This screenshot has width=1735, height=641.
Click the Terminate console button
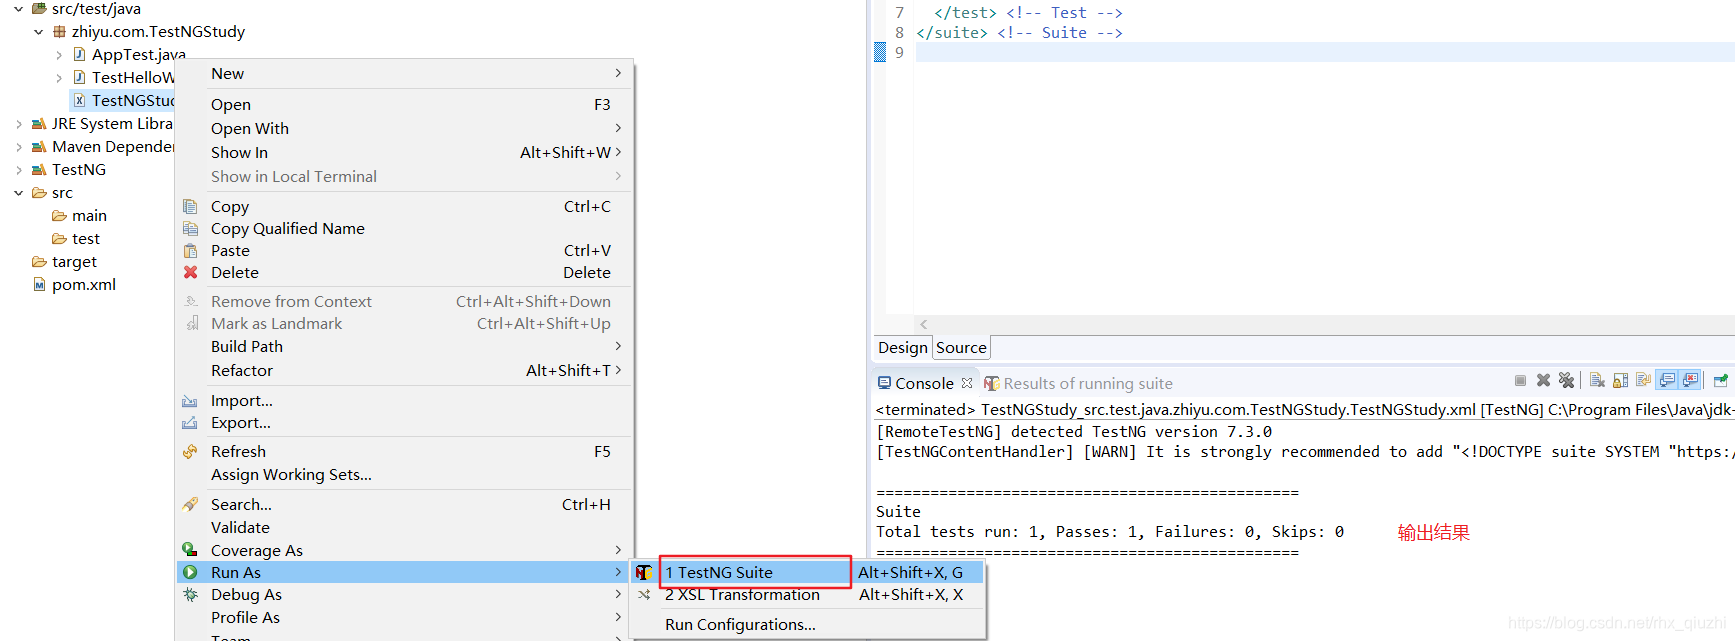click(x=1520, y=381)
